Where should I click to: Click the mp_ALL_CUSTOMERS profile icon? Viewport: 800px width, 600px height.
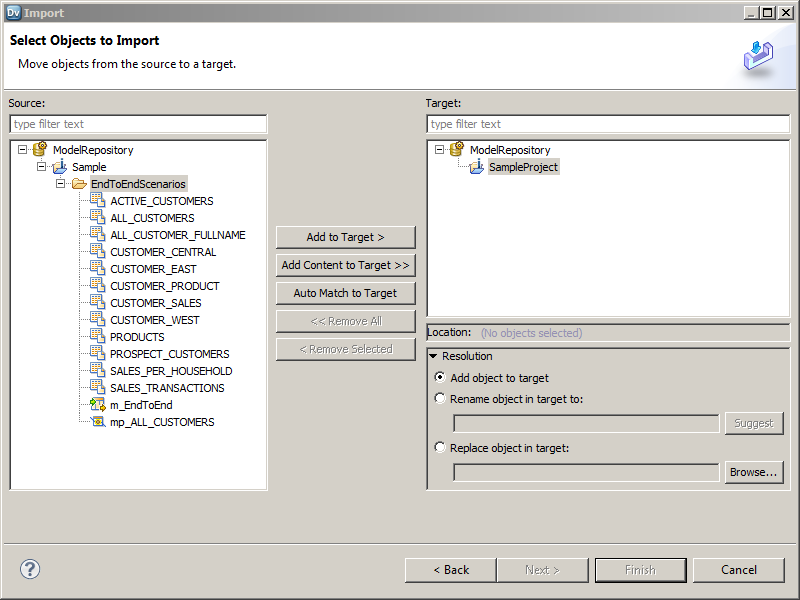[97, 422]
